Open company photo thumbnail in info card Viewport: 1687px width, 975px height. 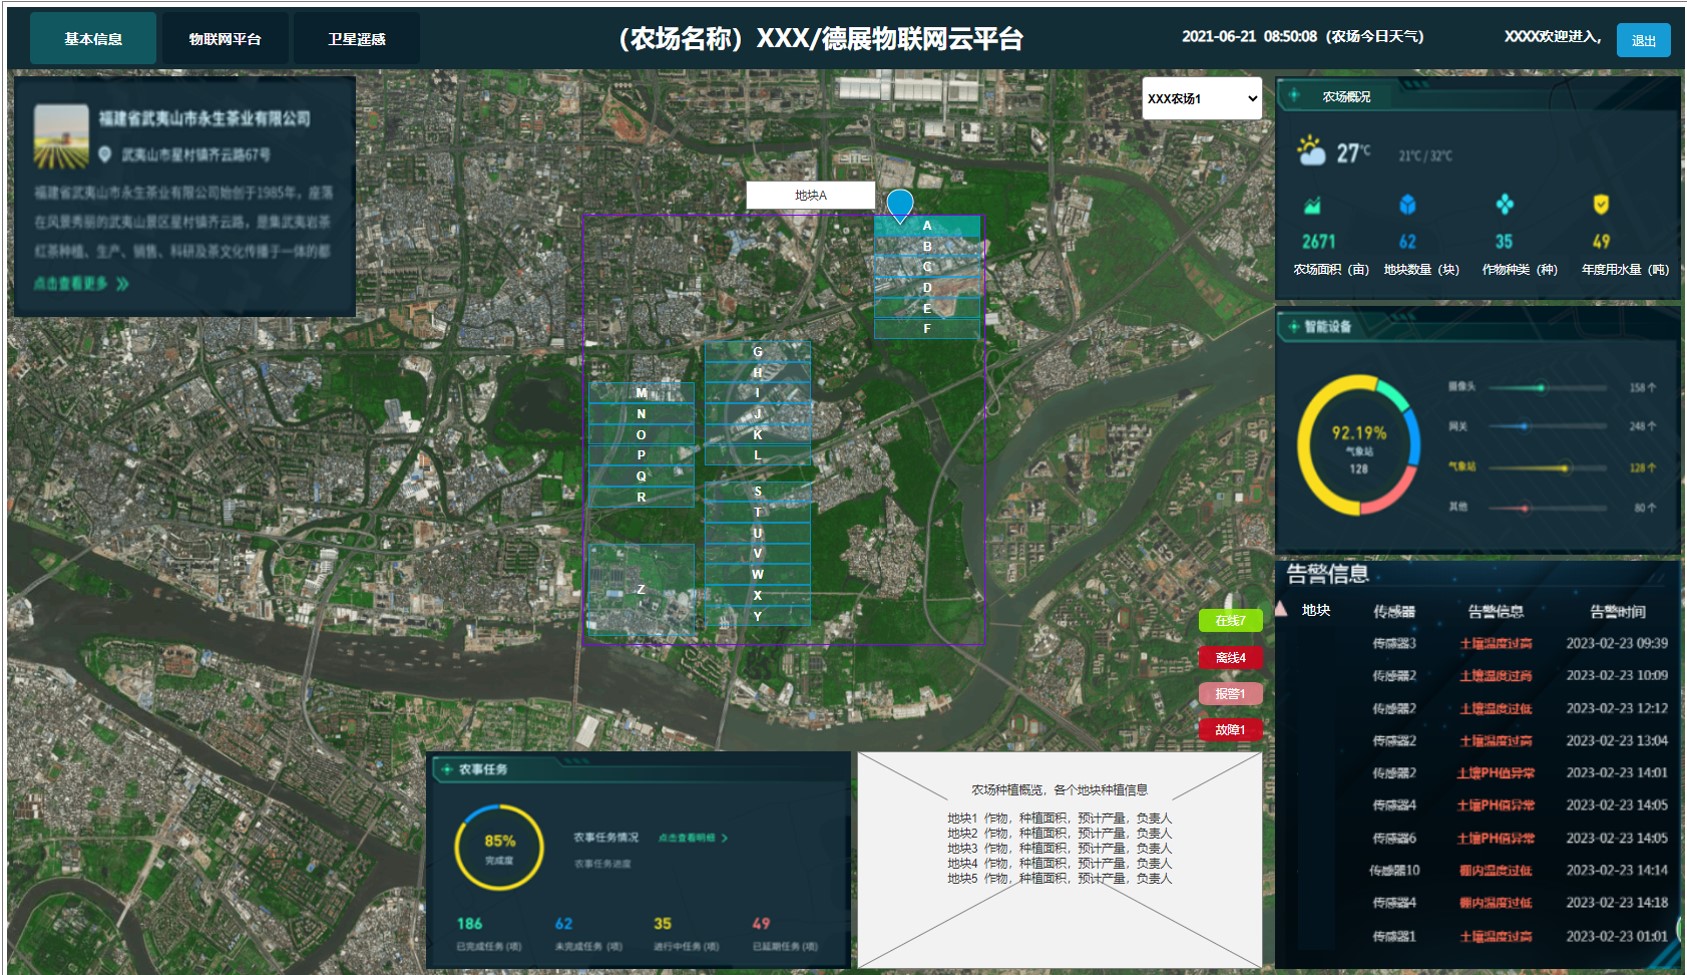coord(61,136)
